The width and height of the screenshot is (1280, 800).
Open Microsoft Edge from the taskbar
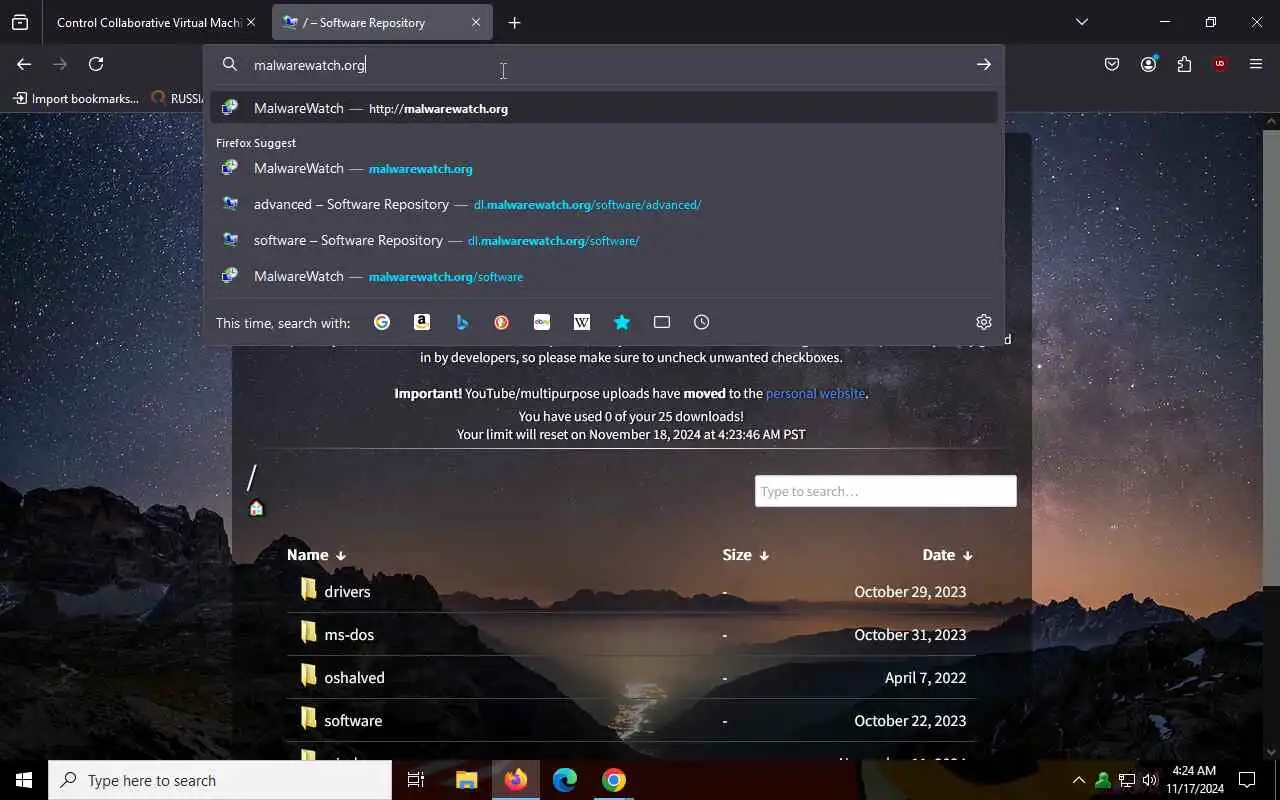tap(565, 780)
